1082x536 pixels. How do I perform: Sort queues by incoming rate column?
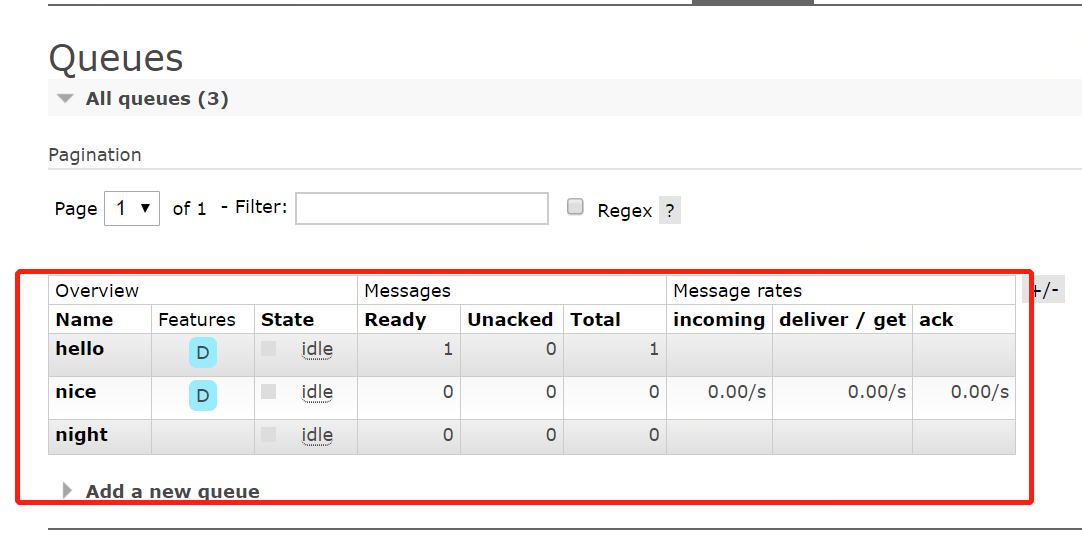(x=719, y=320)
